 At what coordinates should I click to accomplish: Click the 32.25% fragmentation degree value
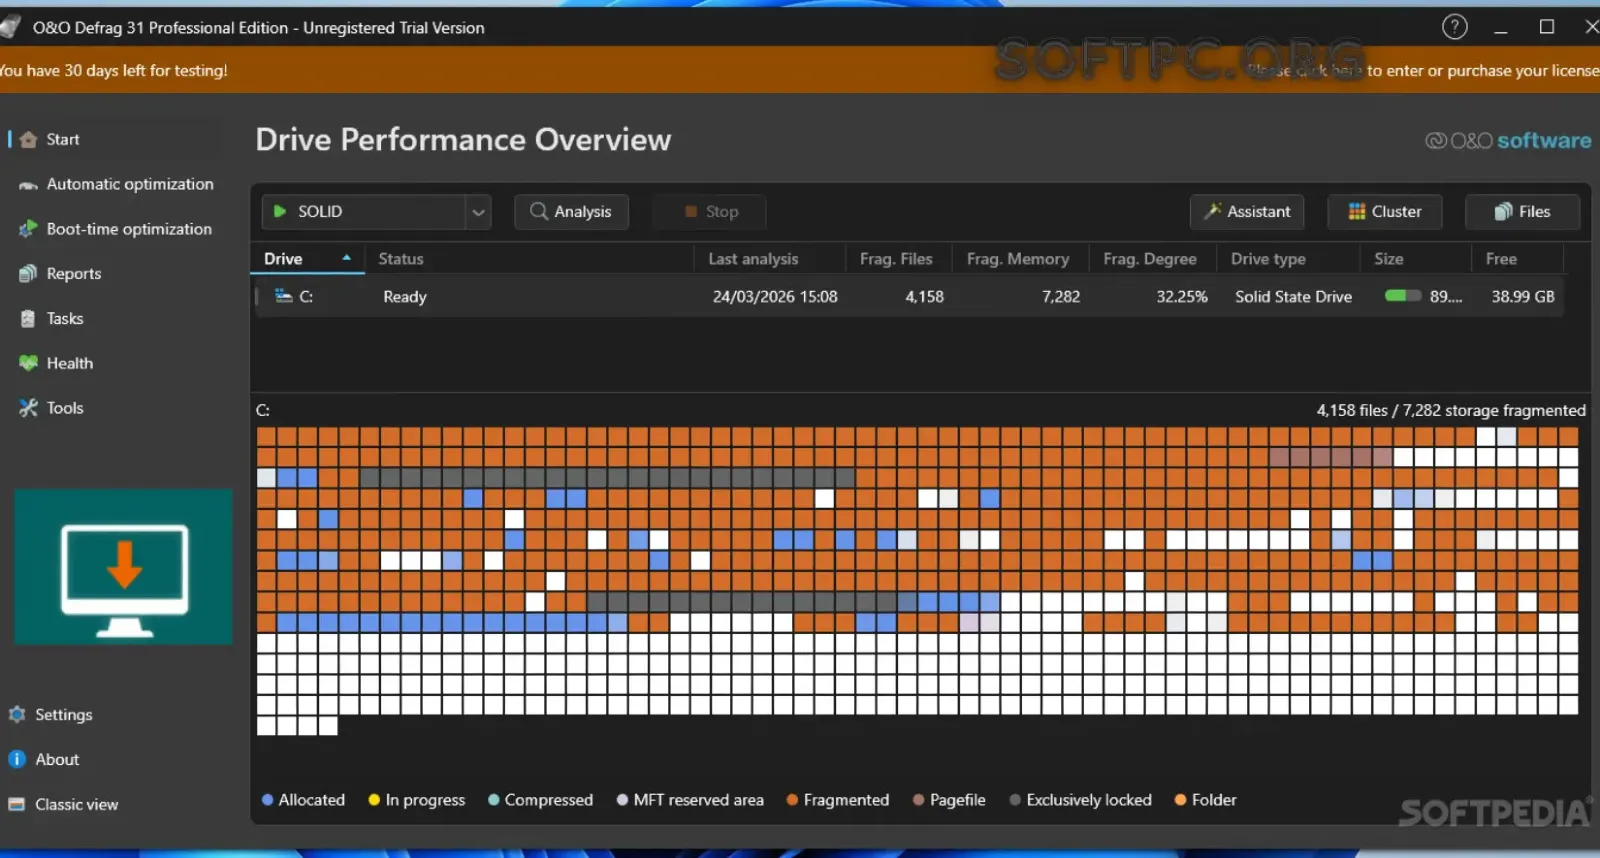coord(1182,297)
